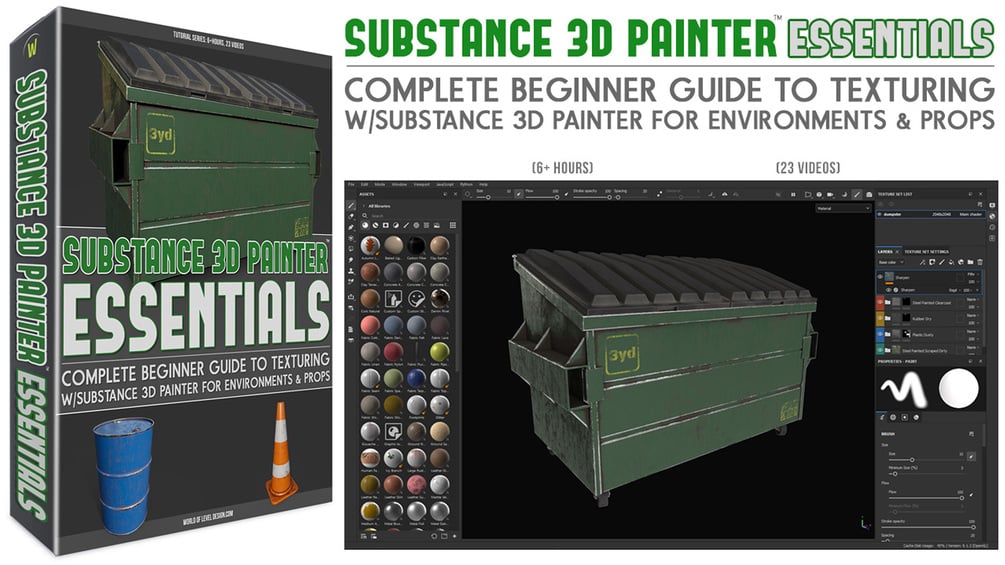Click the video camera icon in viewport toolbar
1005x565 pixels.
point(830,194)
